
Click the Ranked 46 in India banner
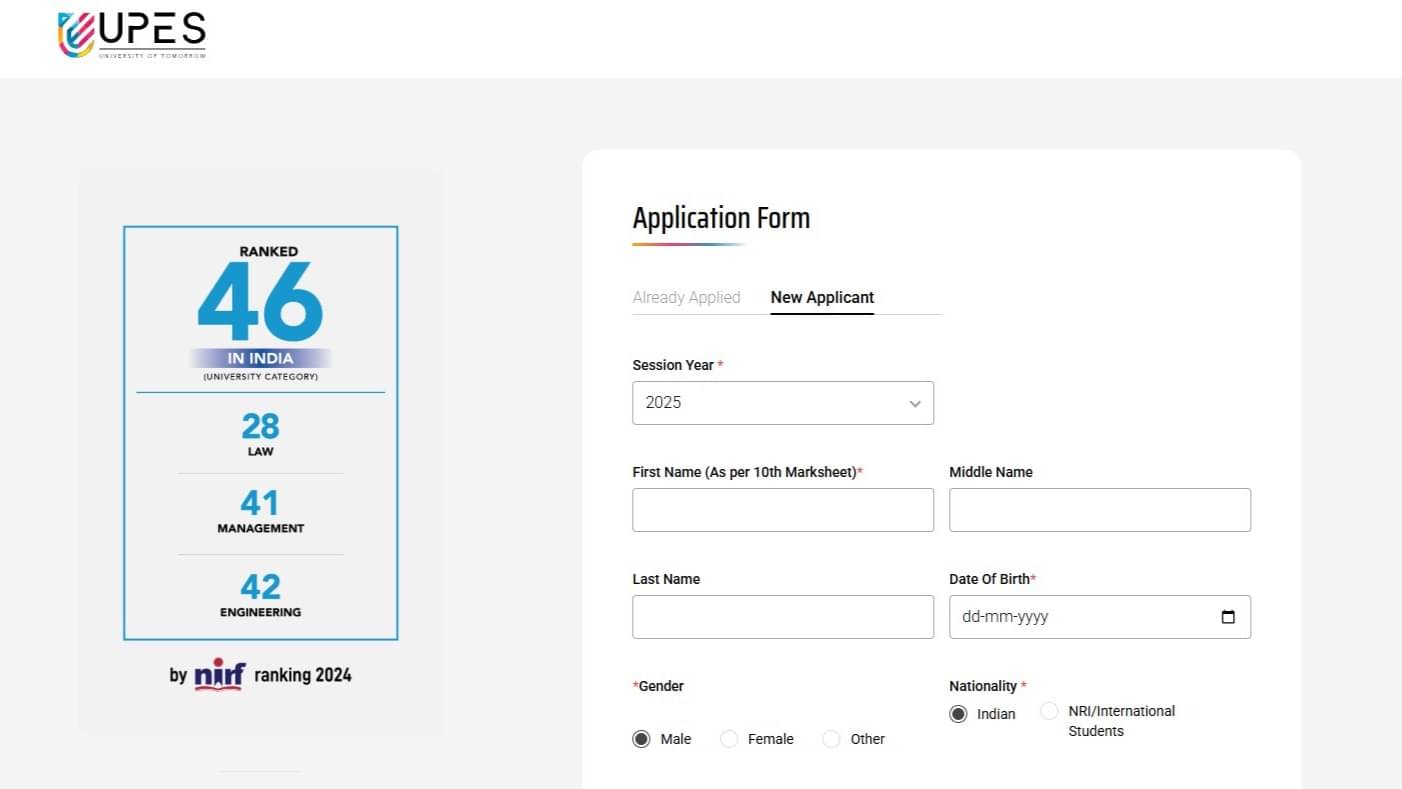pyautogui.click(x=260, y=310)
